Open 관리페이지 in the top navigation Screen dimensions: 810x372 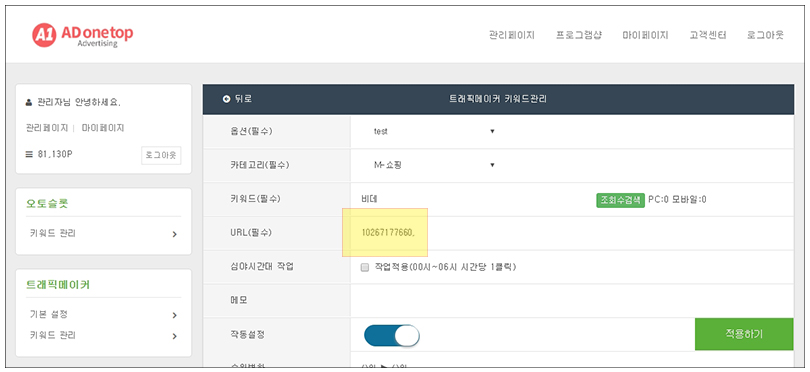click(511, 35)
